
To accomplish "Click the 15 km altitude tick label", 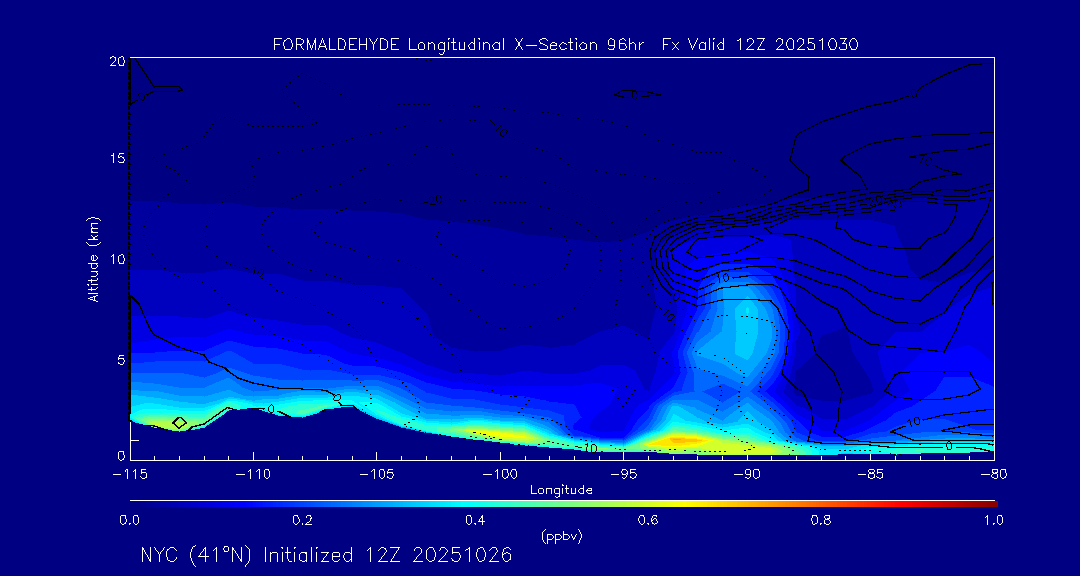I will (x=116, y=160).
